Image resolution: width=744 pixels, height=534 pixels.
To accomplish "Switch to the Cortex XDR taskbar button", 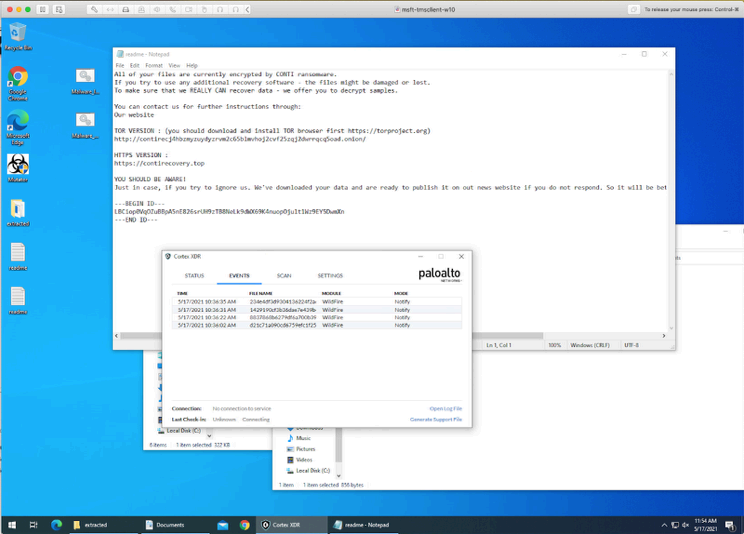I will tap(292, 525).
